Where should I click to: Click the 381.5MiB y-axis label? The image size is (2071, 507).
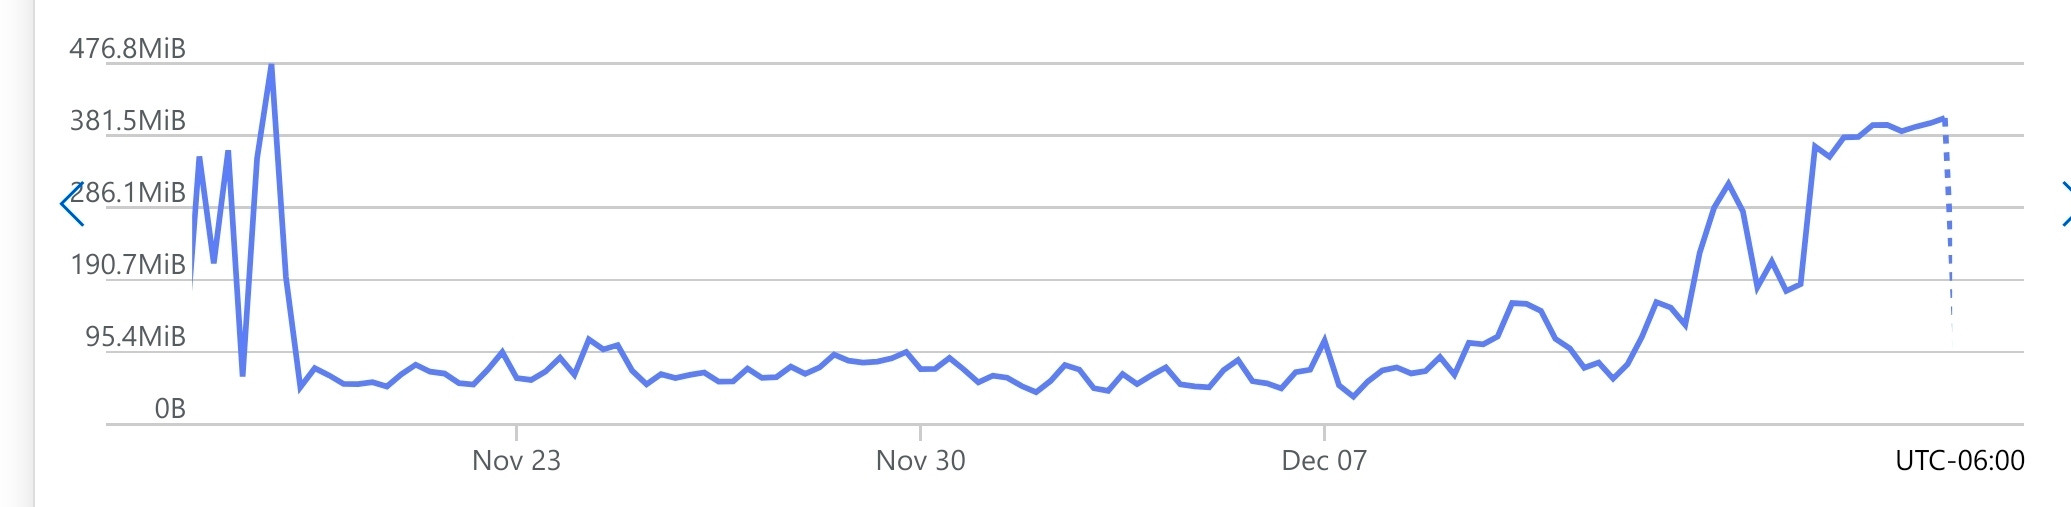click(x=127, y=121)
